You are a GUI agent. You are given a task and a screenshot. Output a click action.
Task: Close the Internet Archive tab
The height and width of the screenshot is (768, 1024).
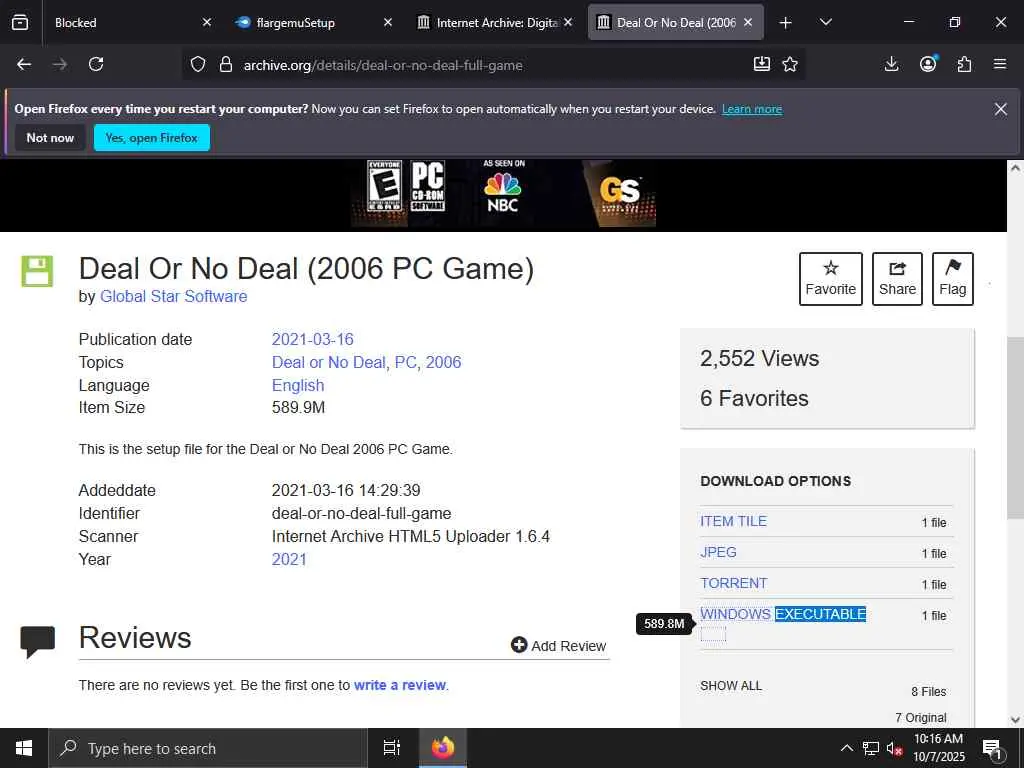coord(568,22)
